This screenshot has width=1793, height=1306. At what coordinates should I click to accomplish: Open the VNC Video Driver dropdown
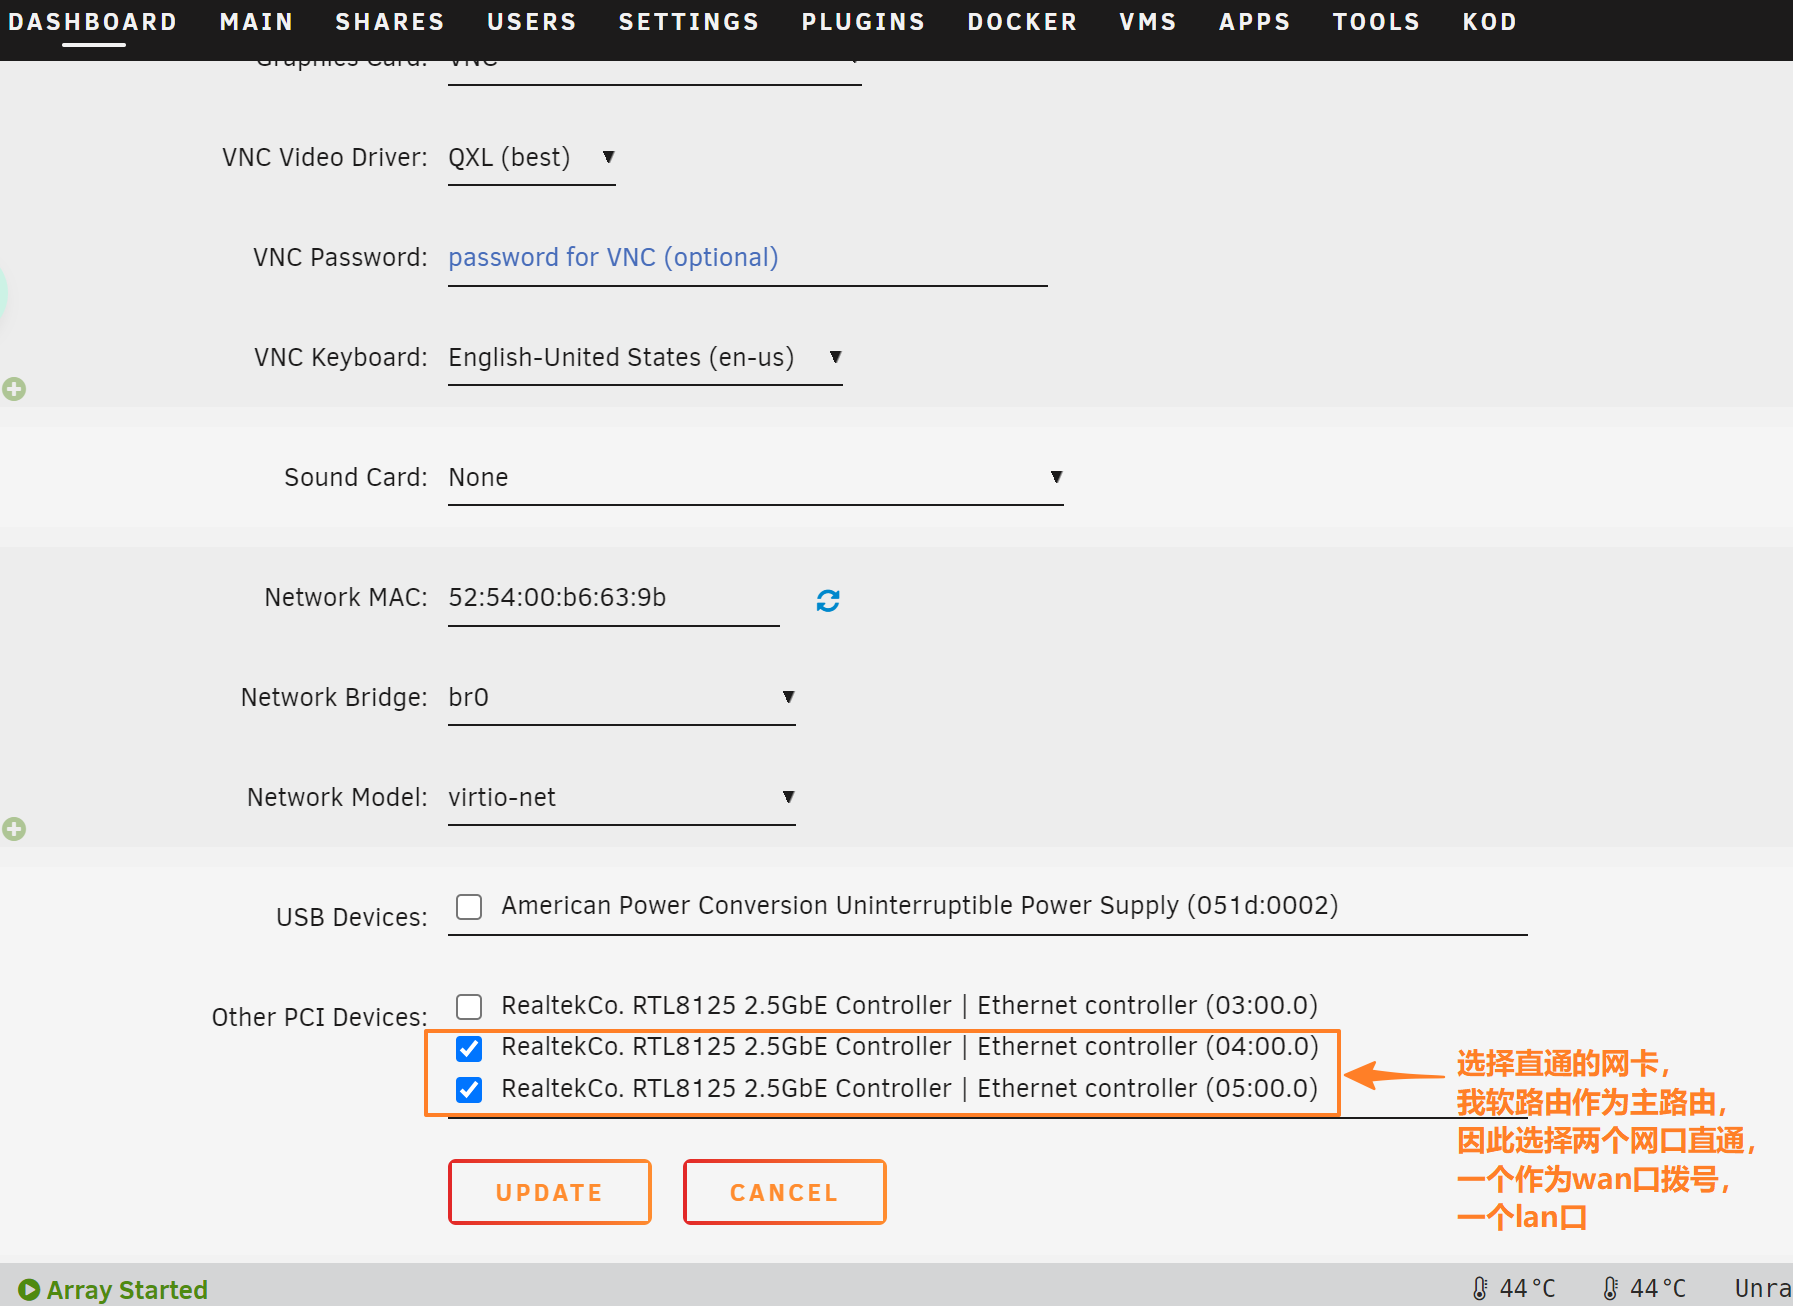[531, 158]
